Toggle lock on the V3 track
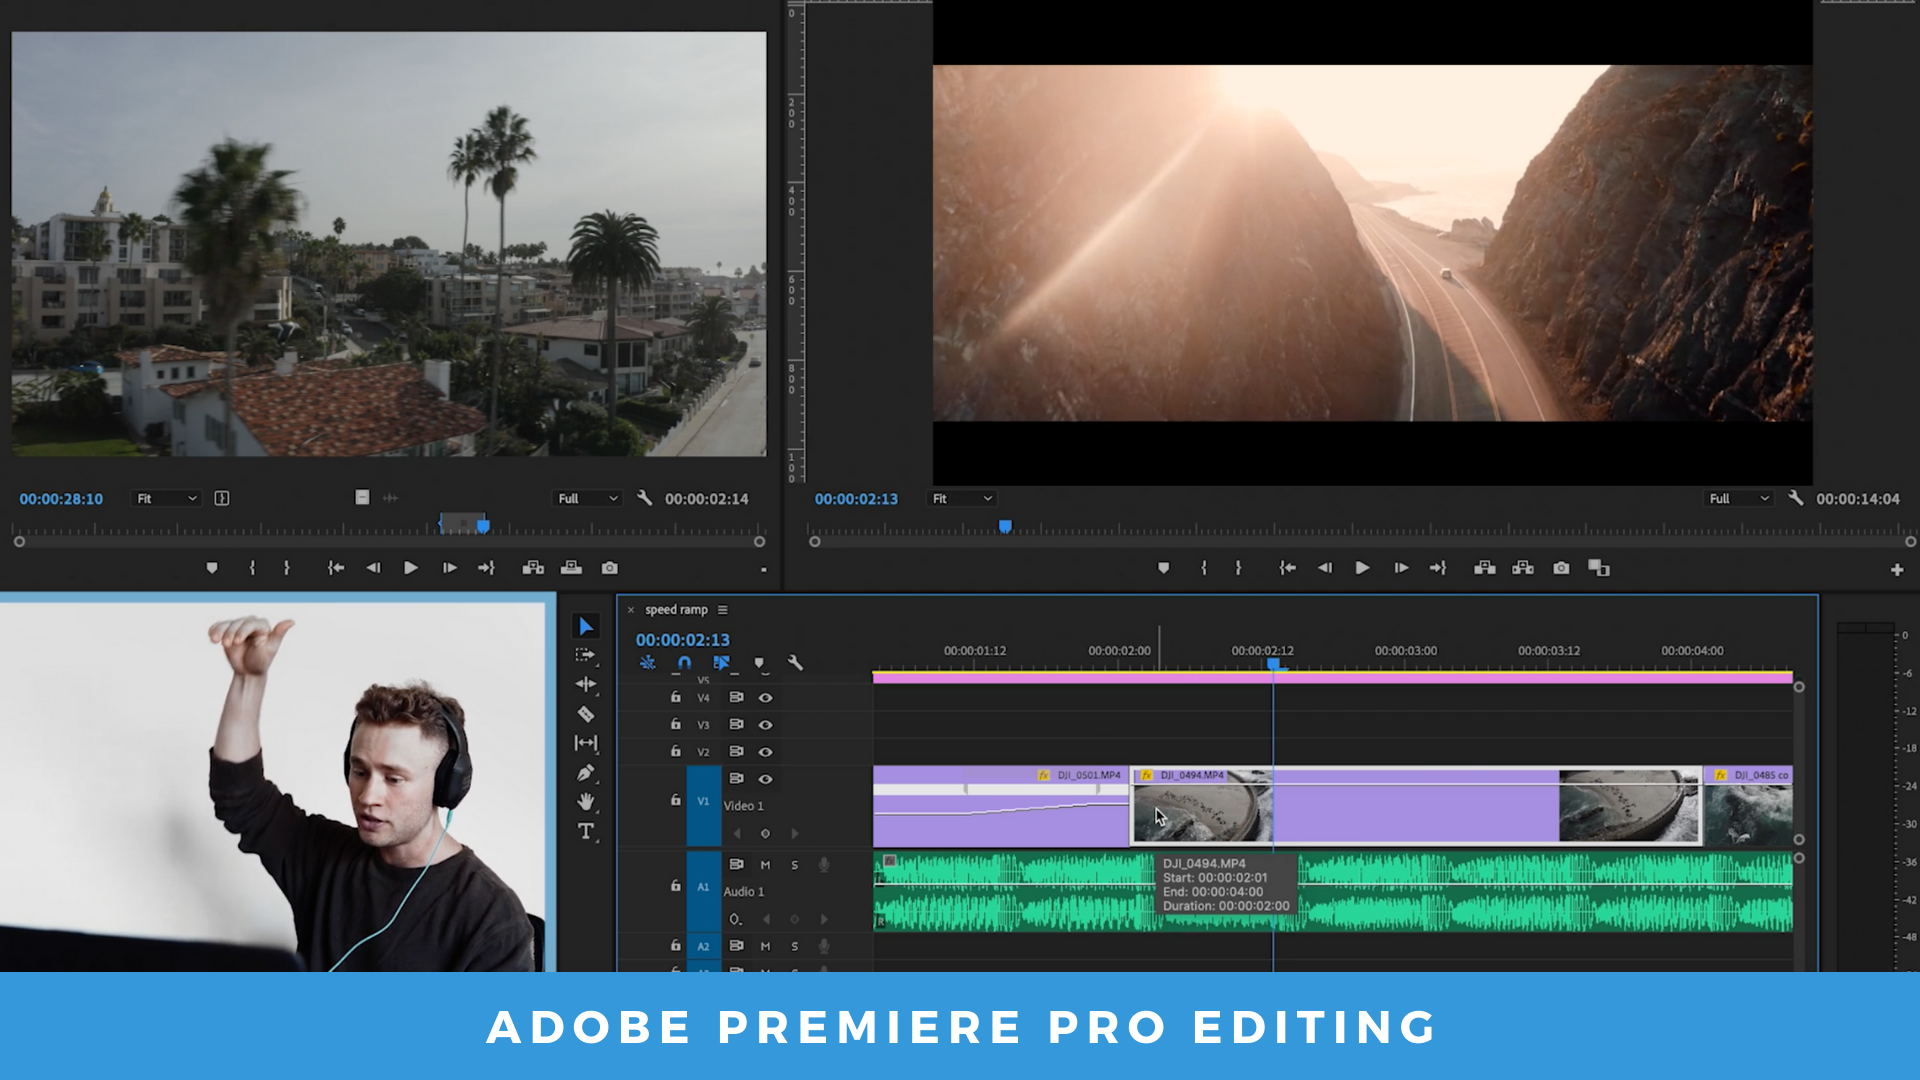Image resolution: width=1920 pixels, height=1080 pixels. pyautogui.click(x=676, y=724)
